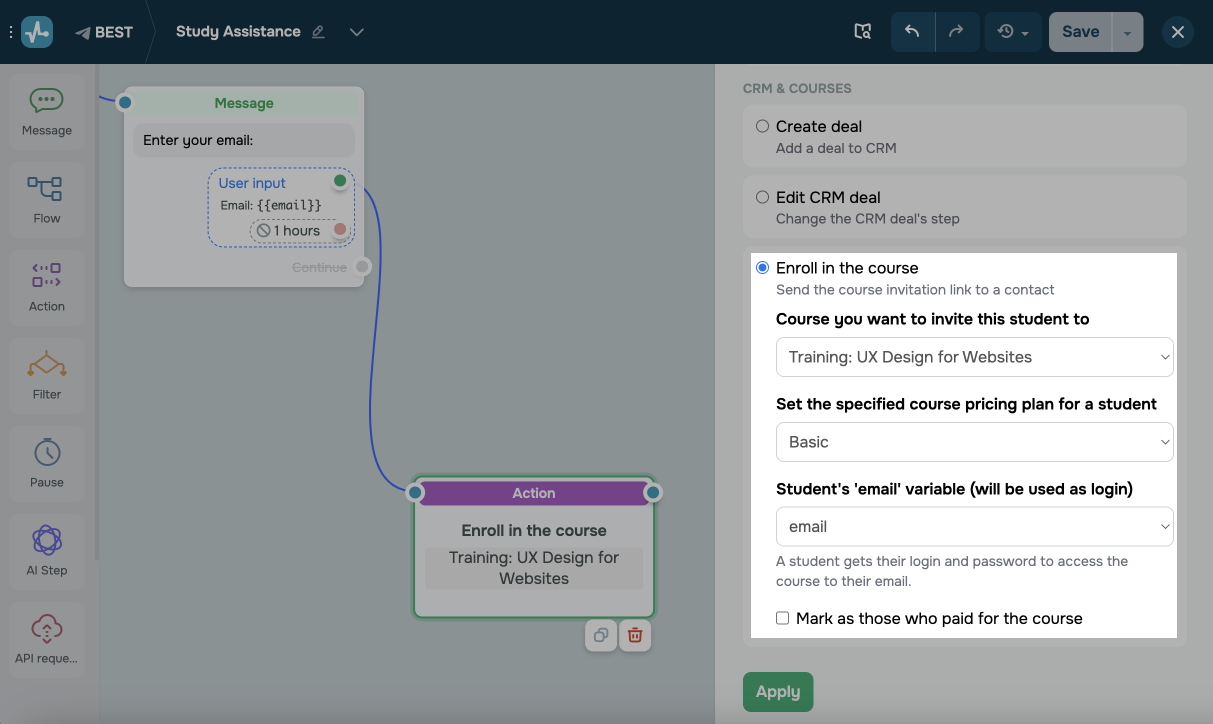
Task: Check Mark as those who paid
Action: click(x=783, y=618)
